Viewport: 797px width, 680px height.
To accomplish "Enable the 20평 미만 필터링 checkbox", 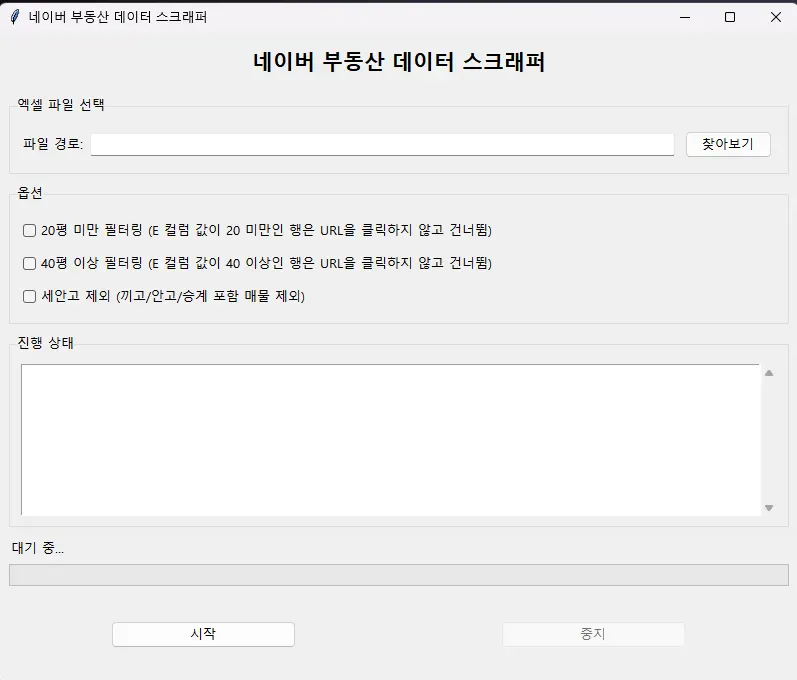I will 29,230.
